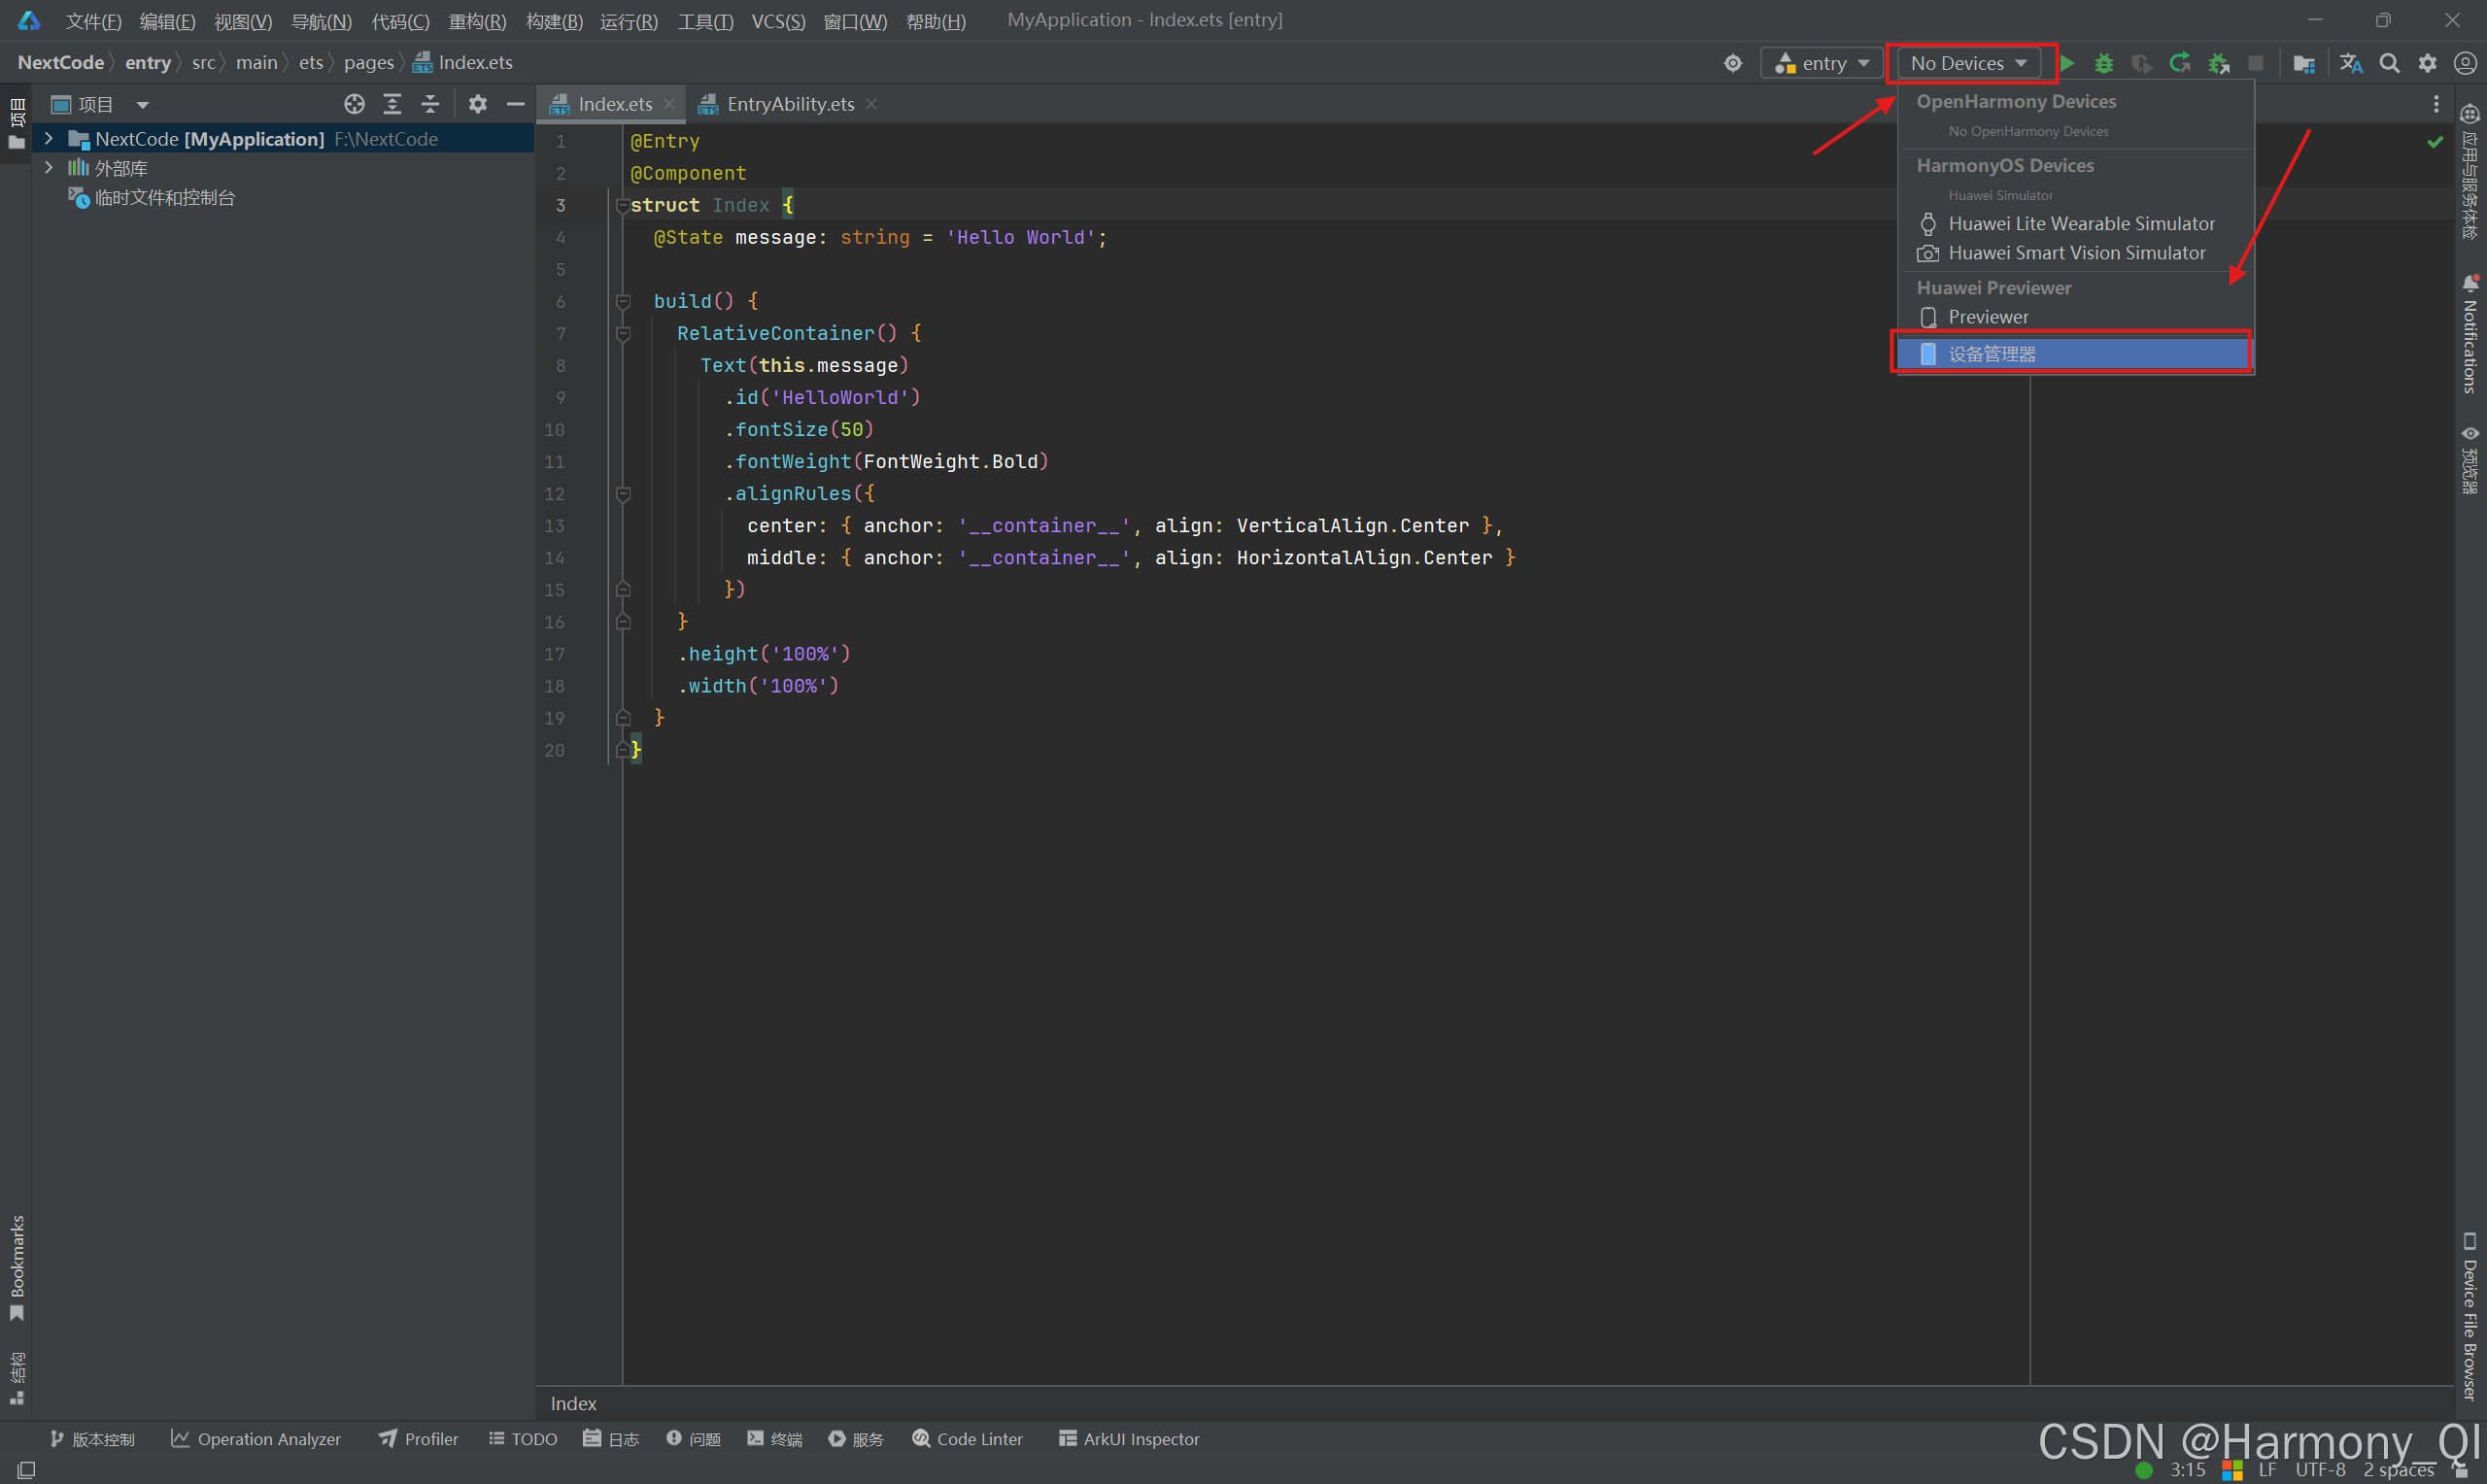Open 文件(F) menu
The image size is (2487, 1484).
94,21
